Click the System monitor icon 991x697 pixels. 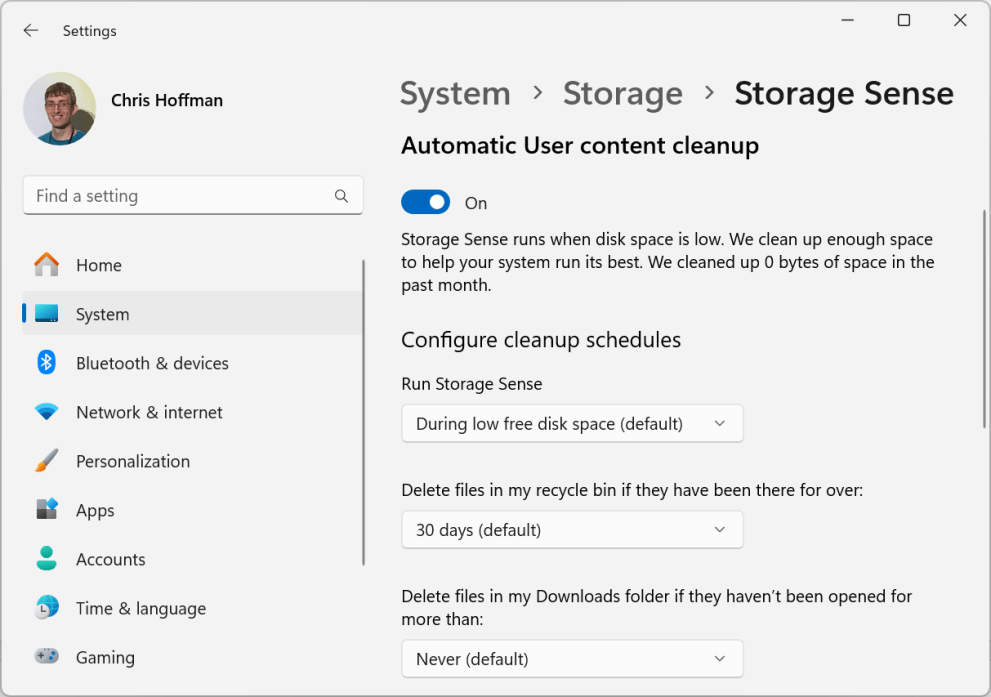(46, 314)
